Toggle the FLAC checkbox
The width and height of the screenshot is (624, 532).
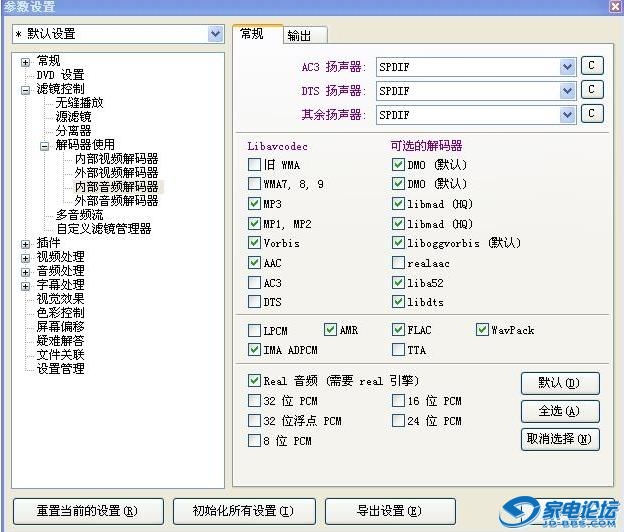398,329
